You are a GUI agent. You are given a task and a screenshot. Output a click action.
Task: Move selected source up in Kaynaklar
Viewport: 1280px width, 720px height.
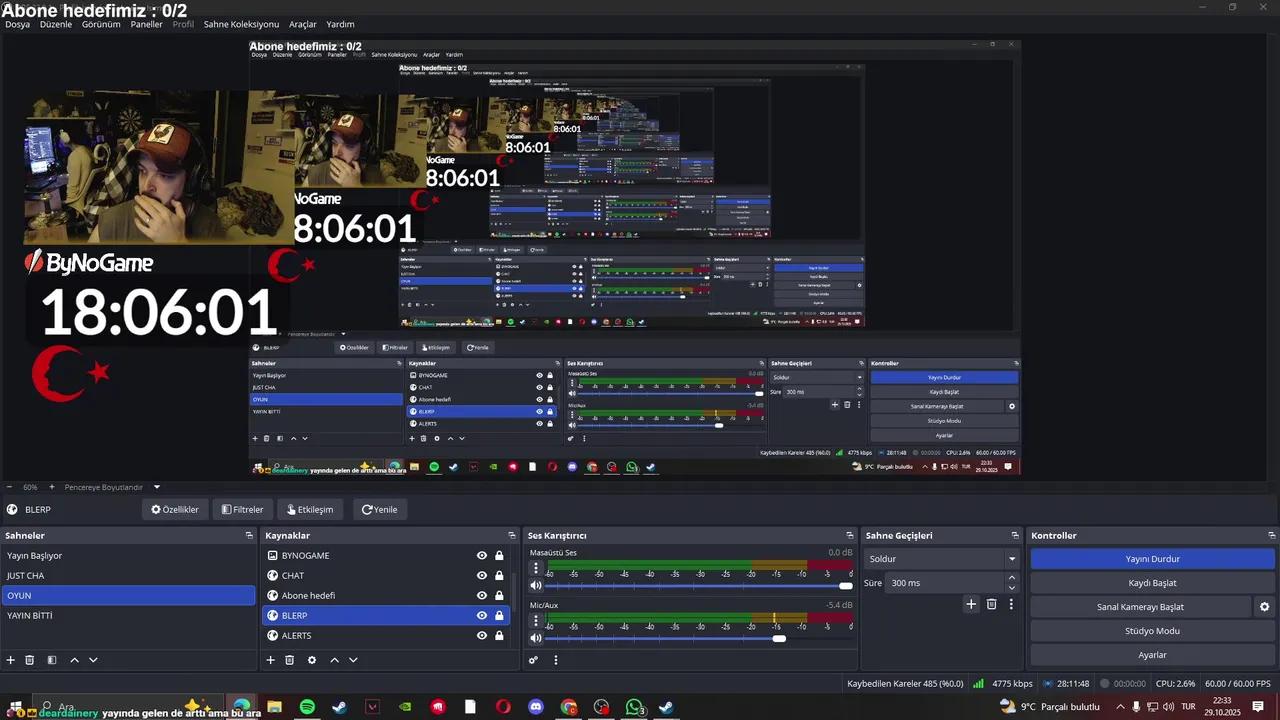[x=334, y=660]
